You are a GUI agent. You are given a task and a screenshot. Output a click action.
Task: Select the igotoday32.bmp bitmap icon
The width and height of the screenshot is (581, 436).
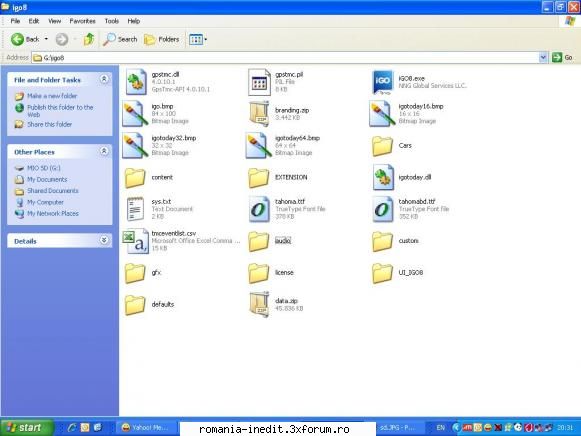134,146
